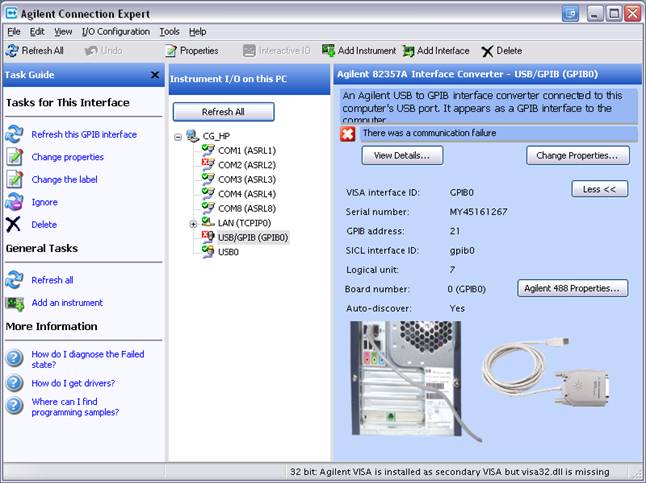Click the Add Interface toolbar icon
The width and height of the screenshot is (646, 483).
[x=409, y=51]
